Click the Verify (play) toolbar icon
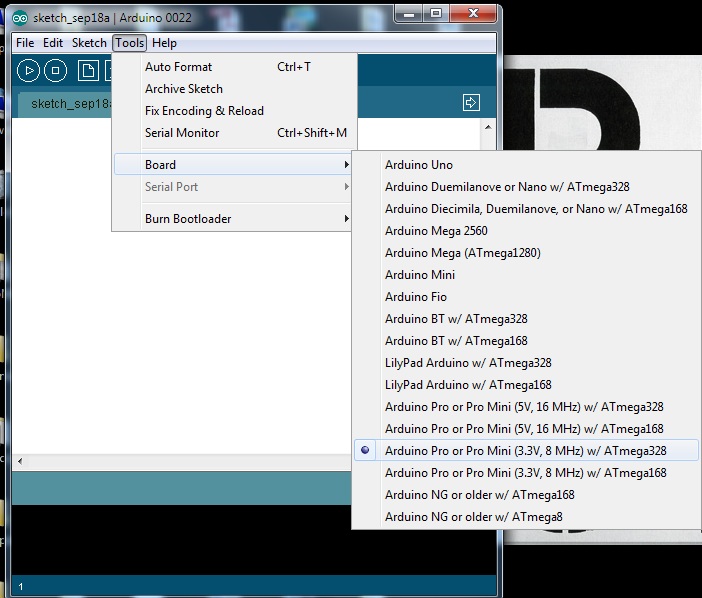This screenshot has width=702, height=598. tap(28, 71)
